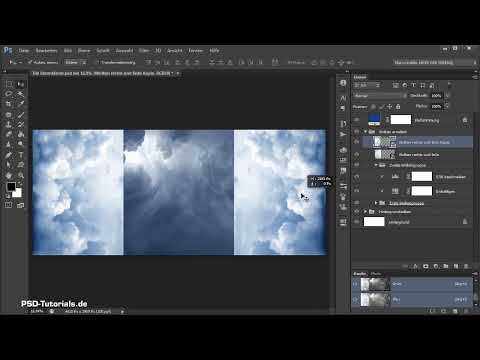Select the Lasso tool

(9, 94)
